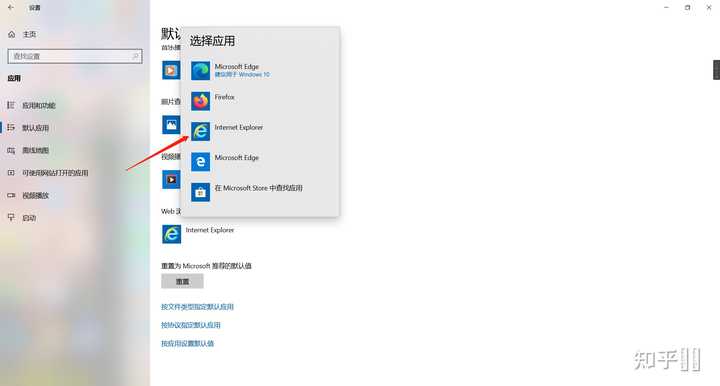Close the Settings window
720x386 pixels.
click(709, 7)
